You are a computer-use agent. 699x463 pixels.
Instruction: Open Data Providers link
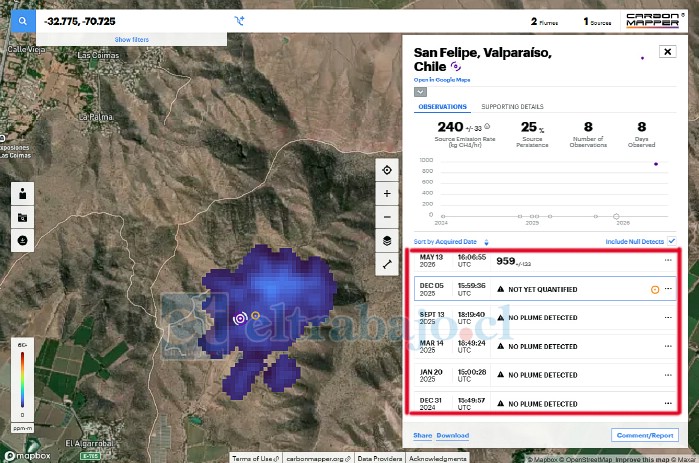click(380, 459)
